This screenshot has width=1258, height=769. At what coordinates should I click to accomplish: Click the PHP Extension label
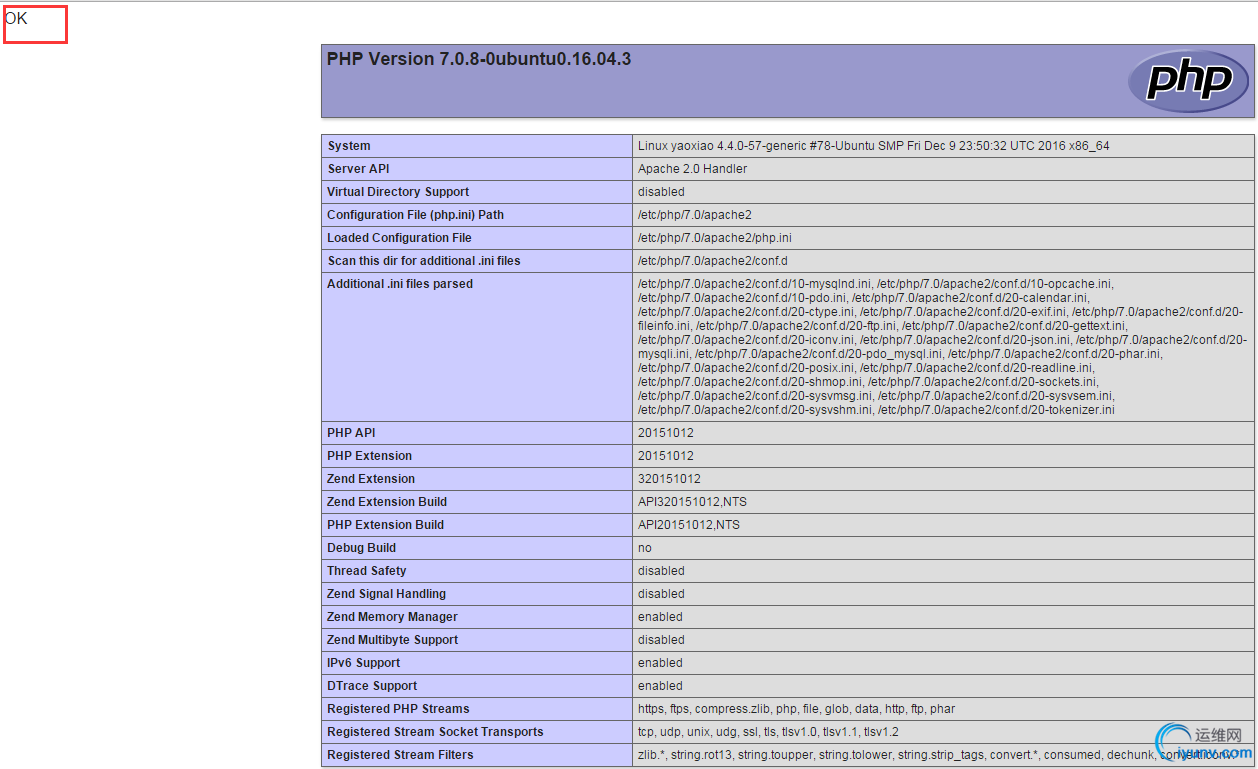pos(369,456)
